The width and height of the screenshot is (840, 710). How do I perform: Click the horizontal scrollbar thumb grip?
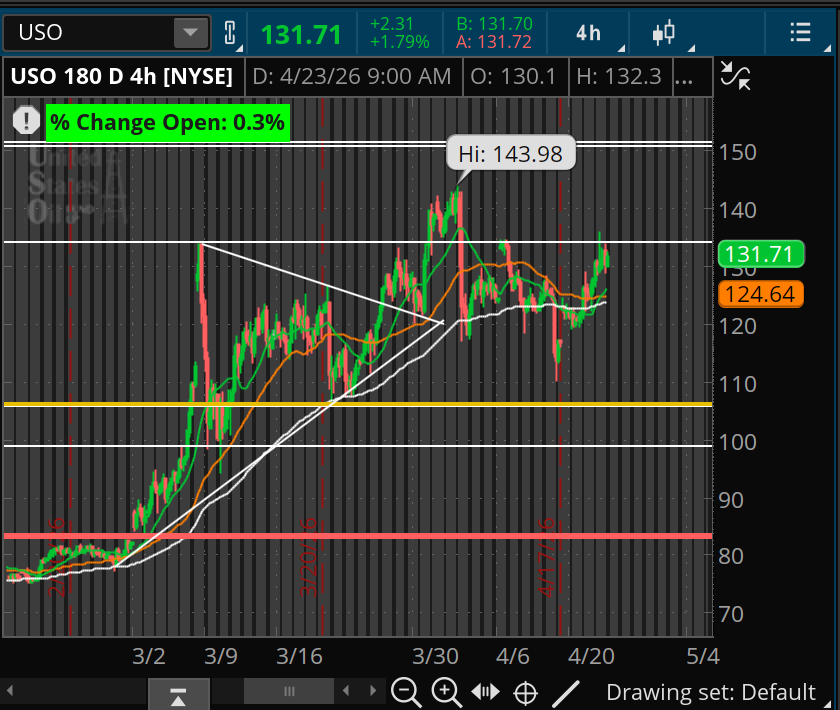pyautogui.click(x=289, y=691)
